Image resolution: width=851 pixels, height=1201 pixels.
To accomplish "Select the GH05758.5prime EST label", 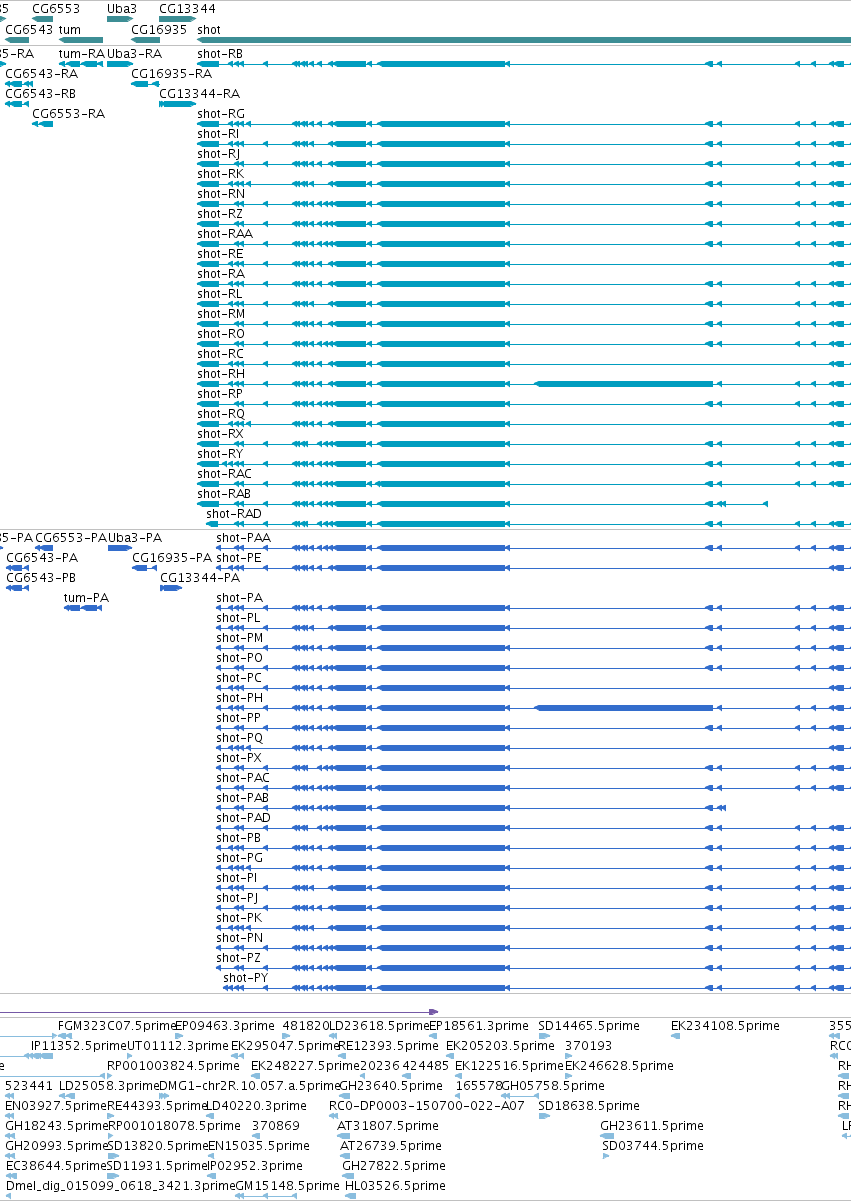I will (552, 1085).
